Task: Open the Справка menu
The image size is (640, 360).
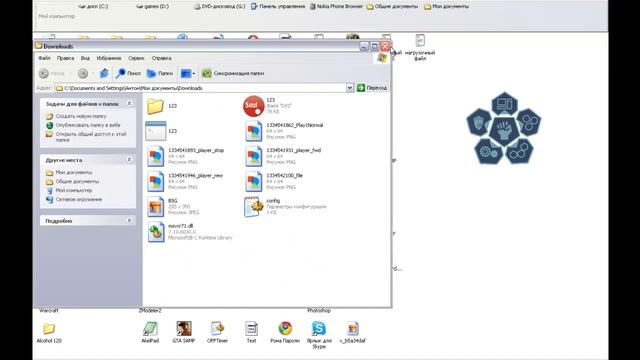Action: pyautogui.click(x=161, y=58)
